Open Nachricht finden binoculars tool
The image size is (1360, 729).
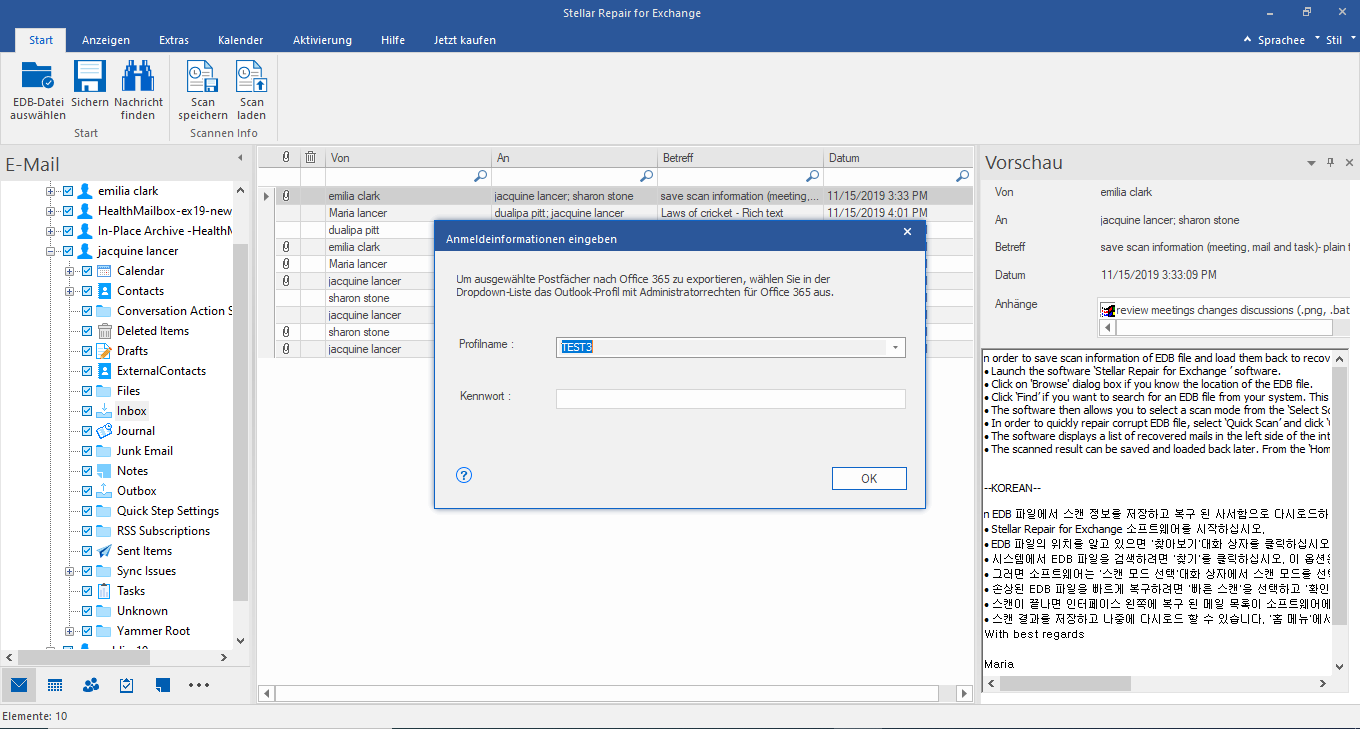tap(138, 78)
